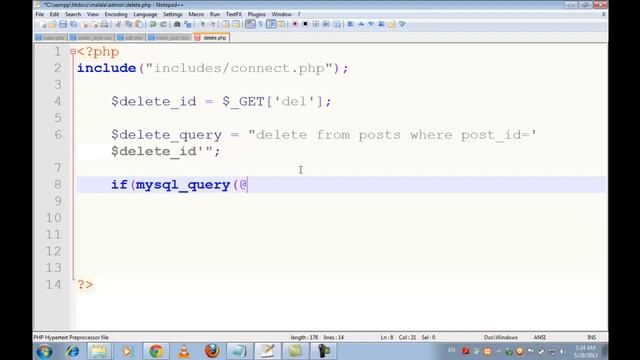Screen dimensions: 640x360
Task: Open the Settings menu
Action: pyautogui.click(x=173, y=14)
